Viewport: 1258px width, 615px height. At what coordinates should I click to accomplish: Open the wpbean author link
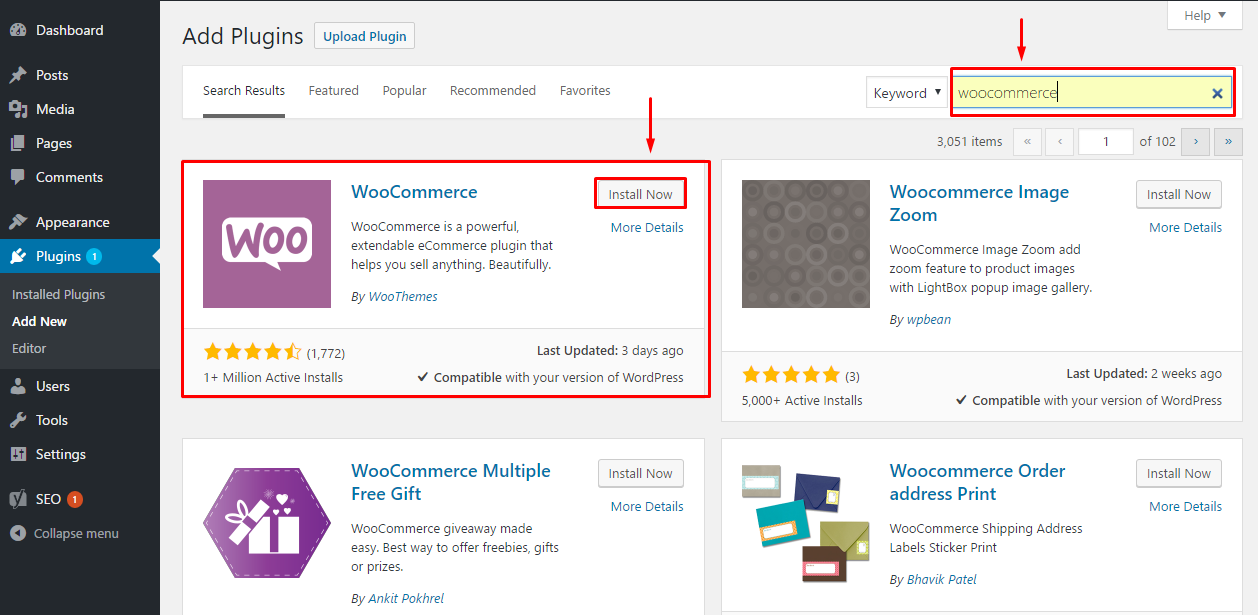pos(929,319)
